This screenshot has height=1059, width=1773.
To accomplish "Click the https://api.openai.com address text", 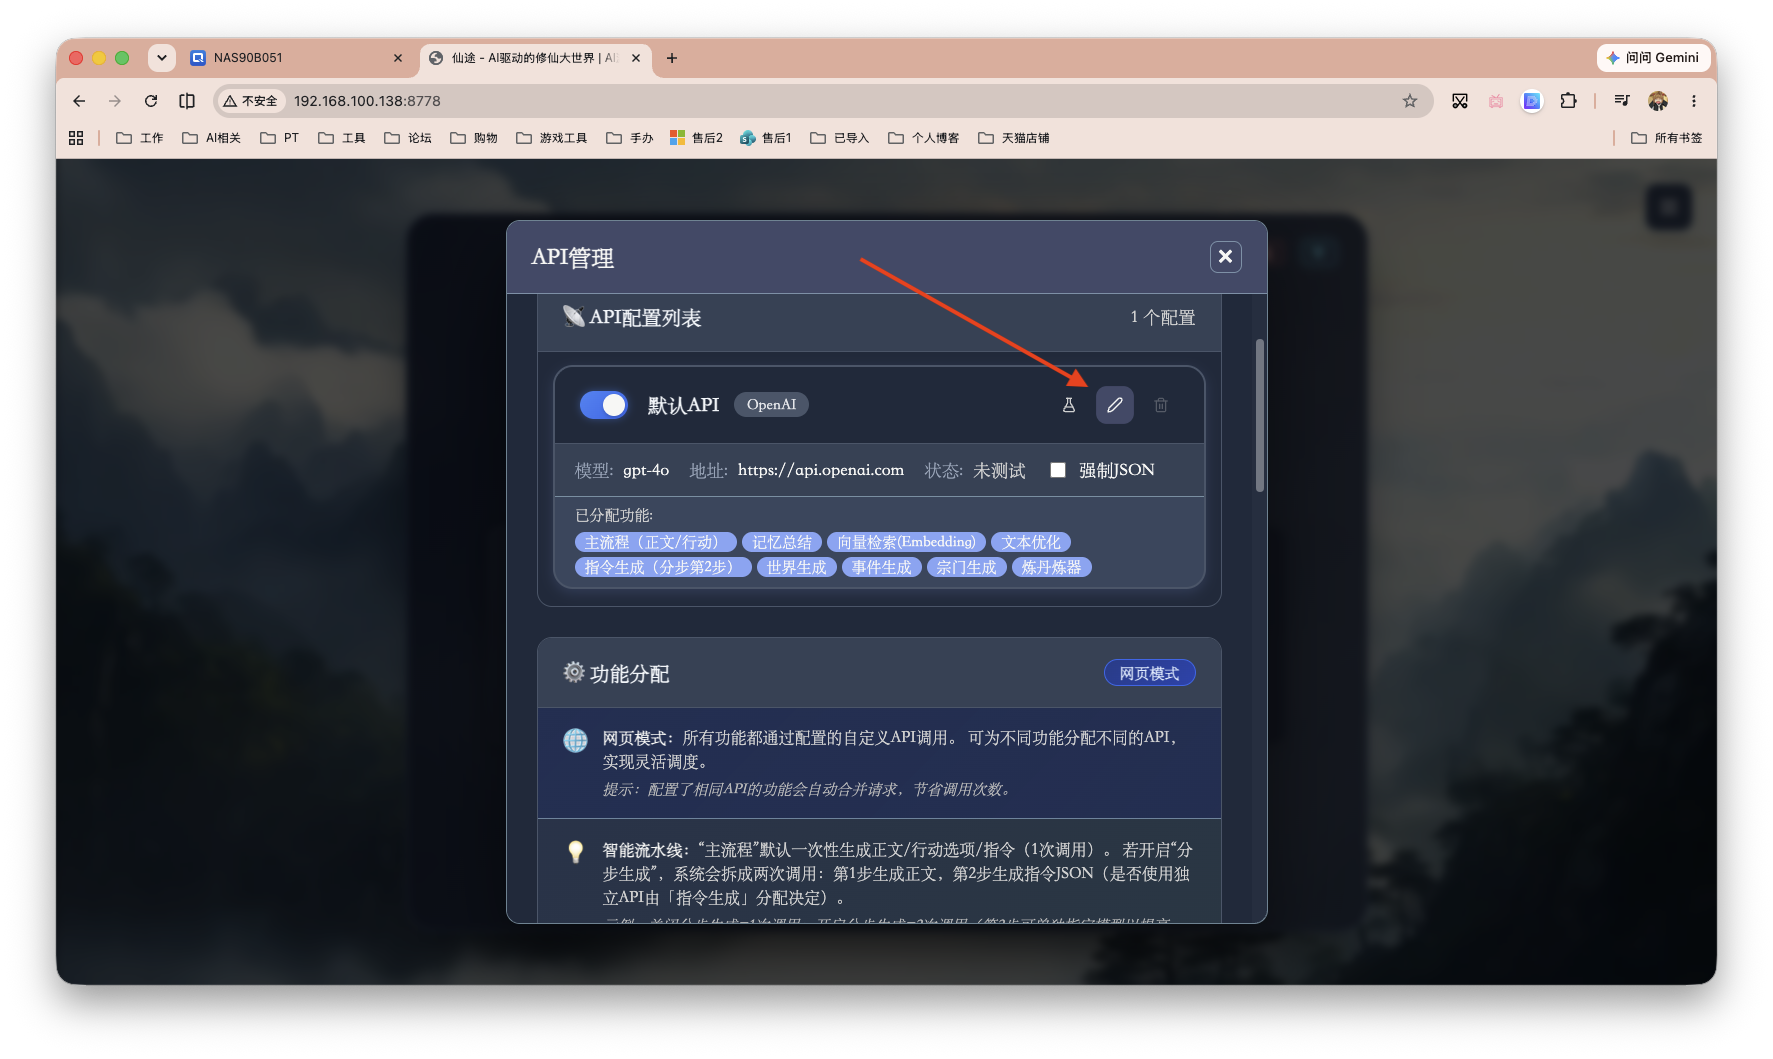I will tap(821, 470).
